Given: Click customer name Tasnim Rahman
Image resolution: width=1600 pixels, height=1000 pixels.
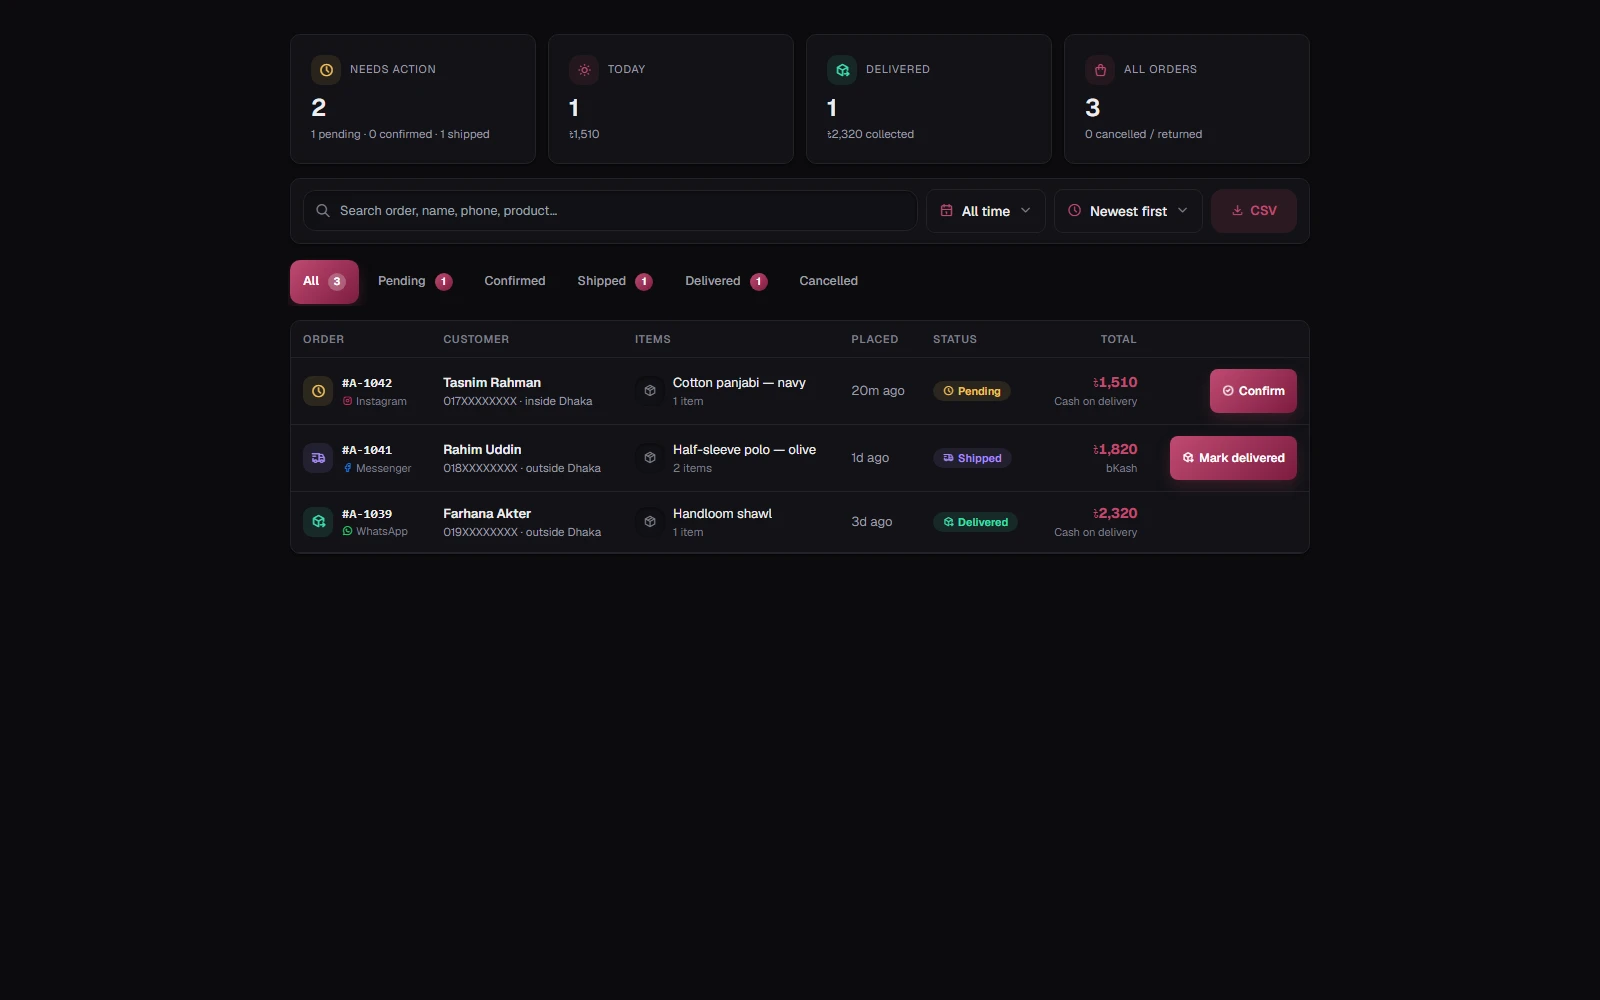Looking at the screenshot, I should [x=492, y=383].
